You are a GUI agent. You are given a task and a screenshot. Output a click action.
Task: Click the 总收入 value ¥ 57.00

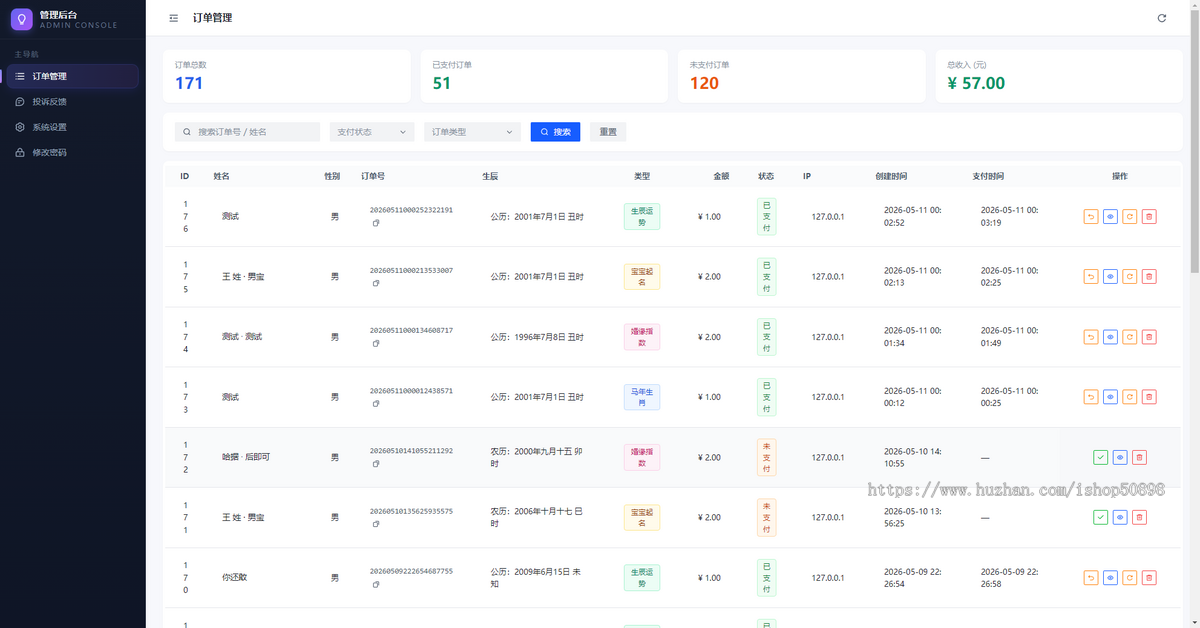click(x=976, y=83)
